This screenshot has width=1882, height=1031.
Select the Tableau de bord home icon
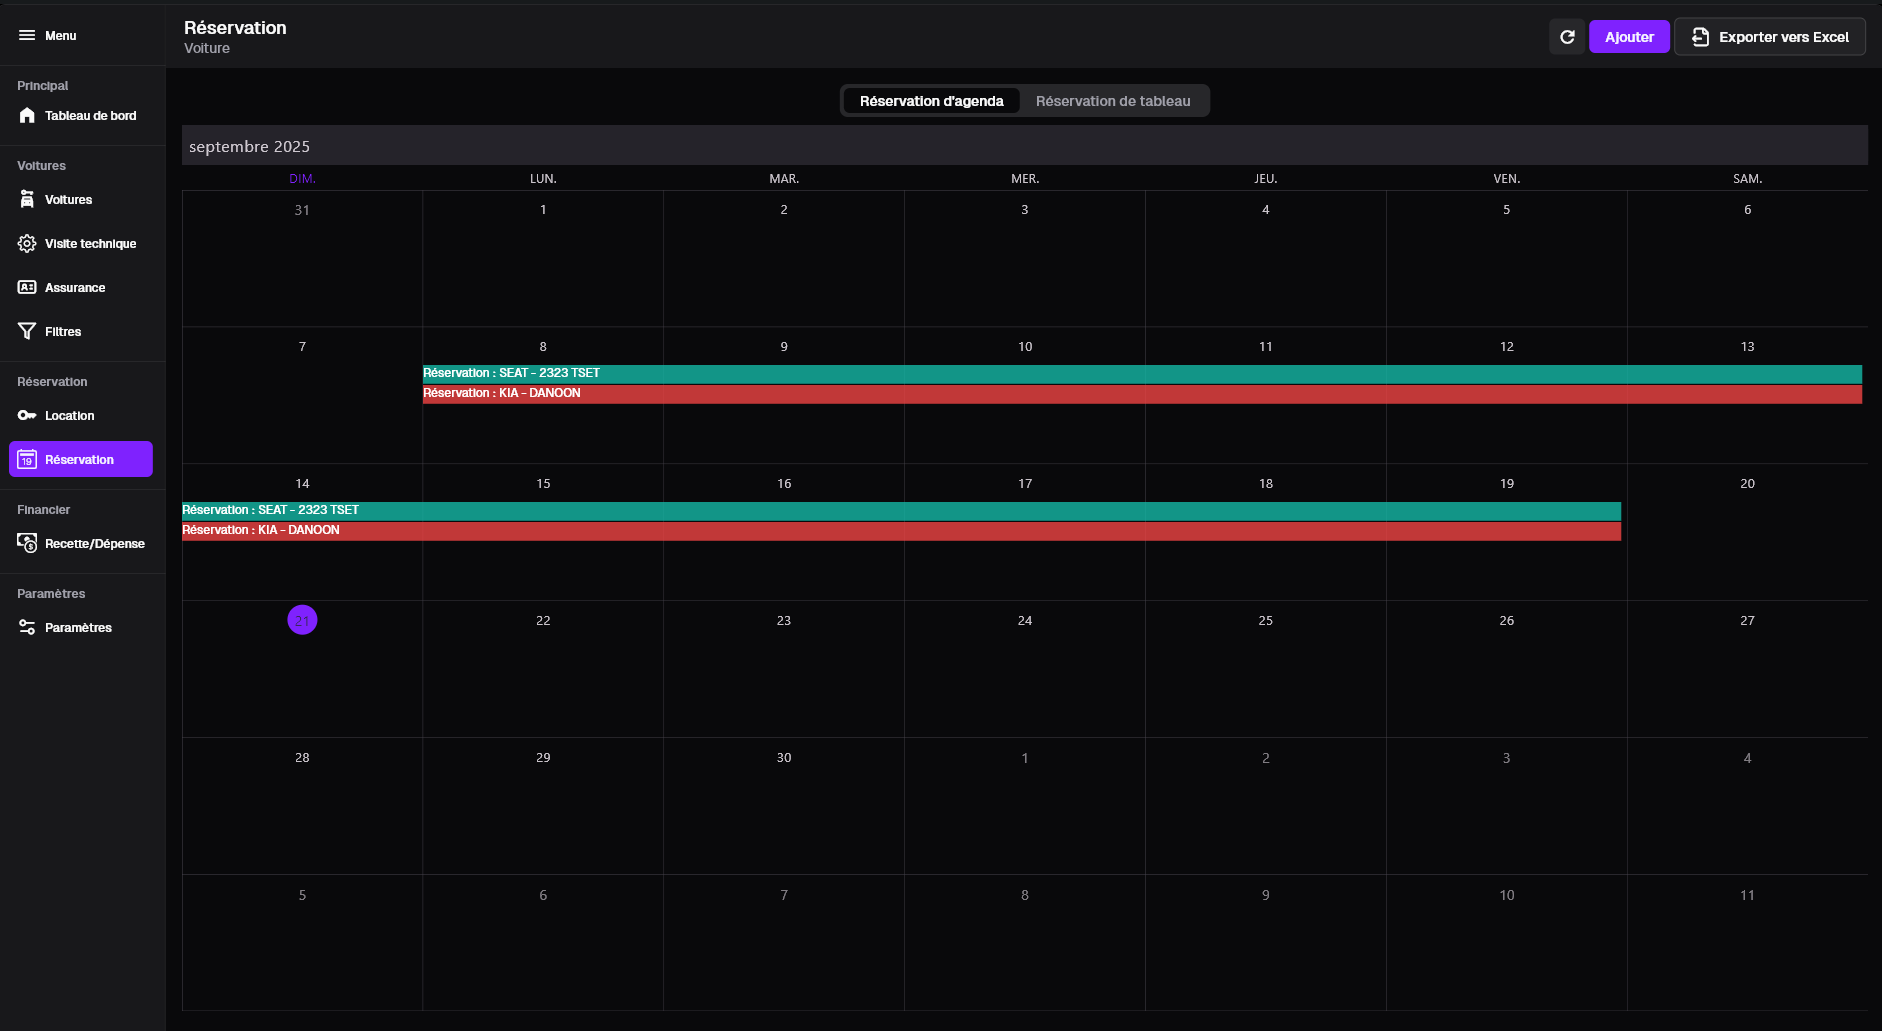click(27, 115)
